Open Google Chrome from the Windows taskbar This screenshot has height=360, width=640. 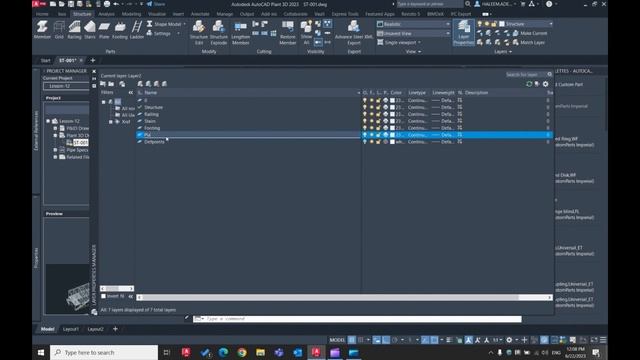pos(242,352)
